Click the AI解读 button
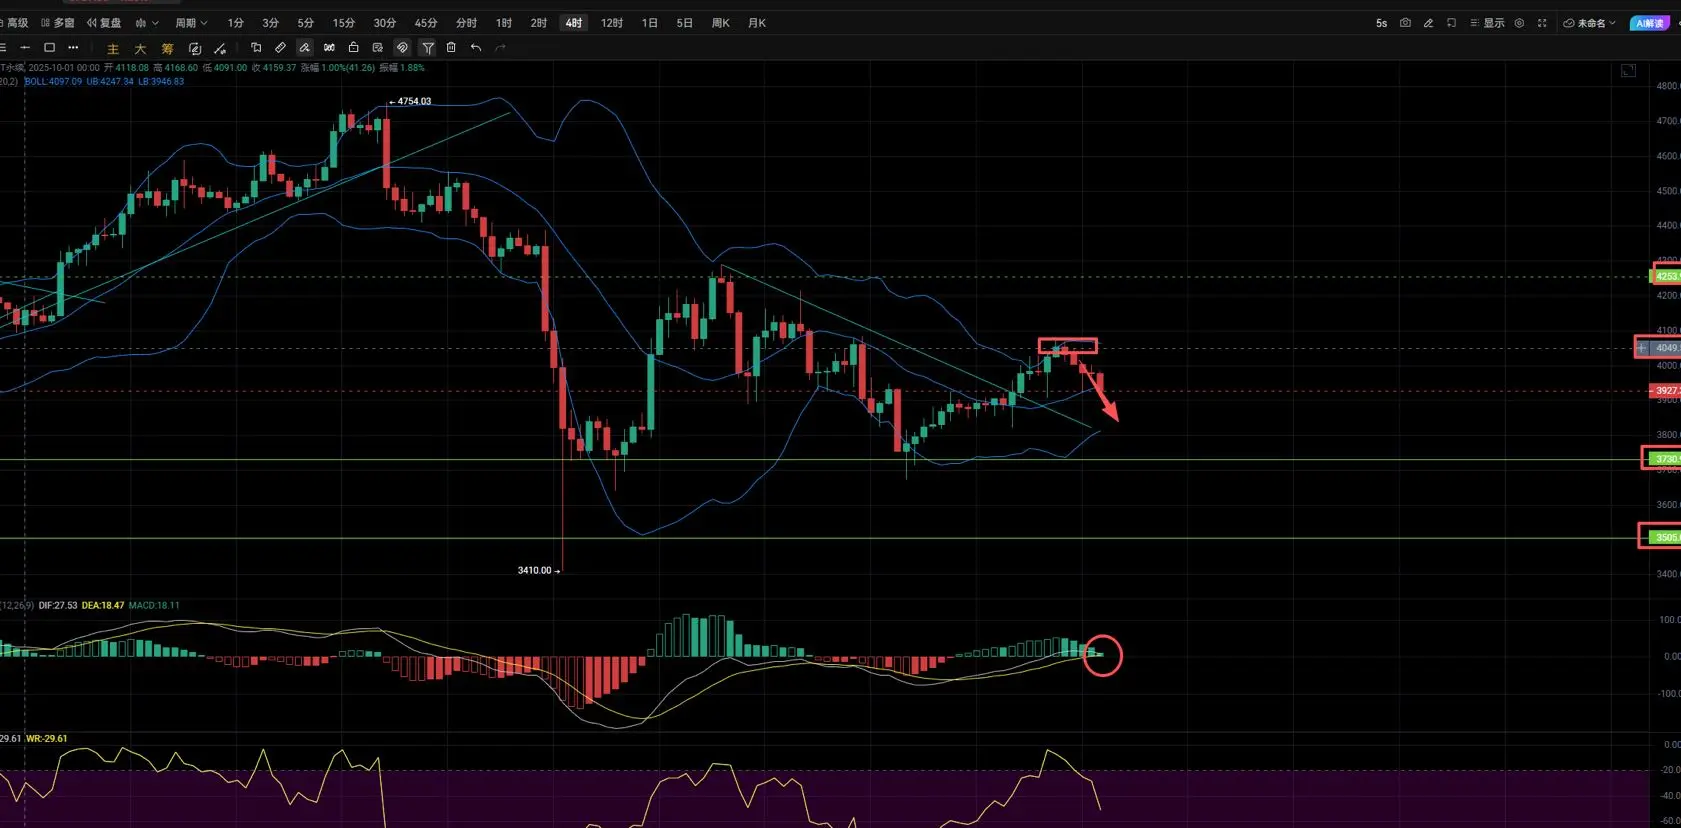 point(1650,23)
